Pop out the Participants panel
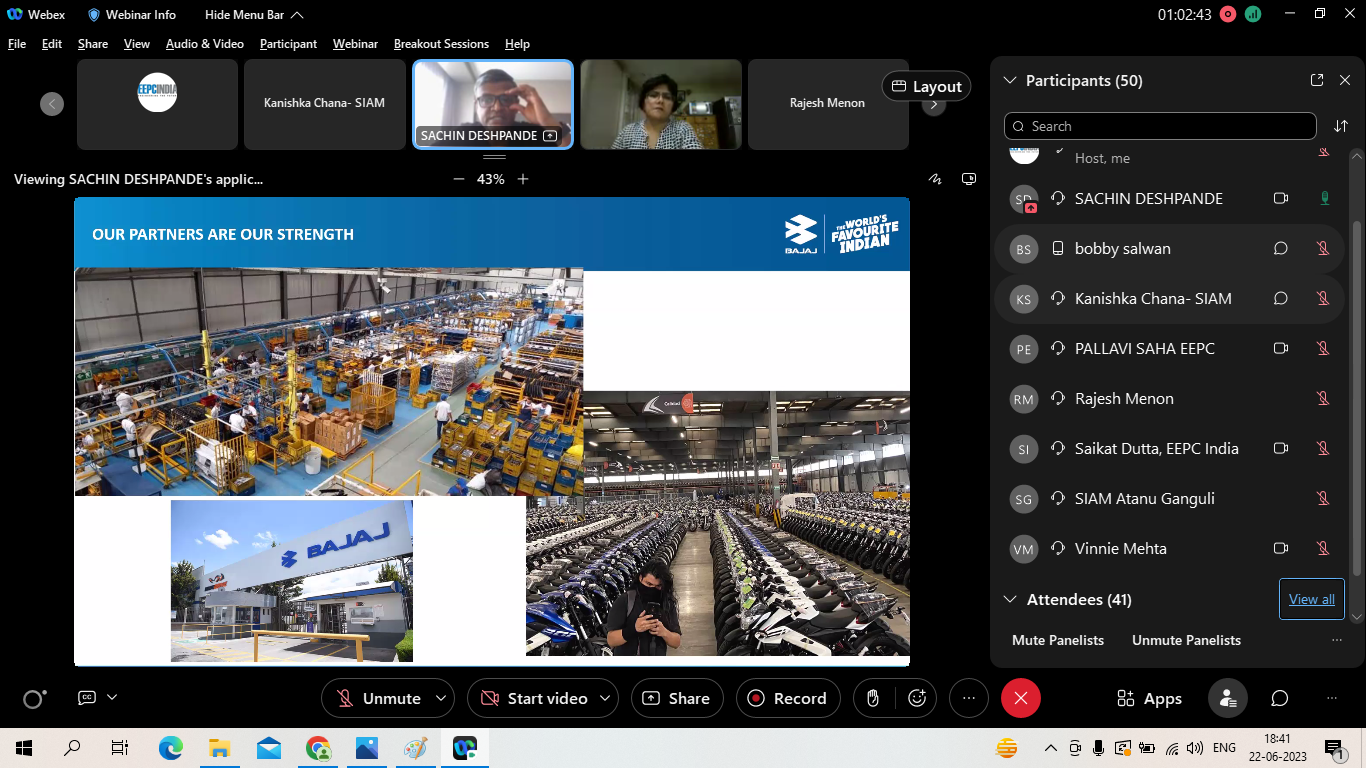 [x=1317, y=80]
